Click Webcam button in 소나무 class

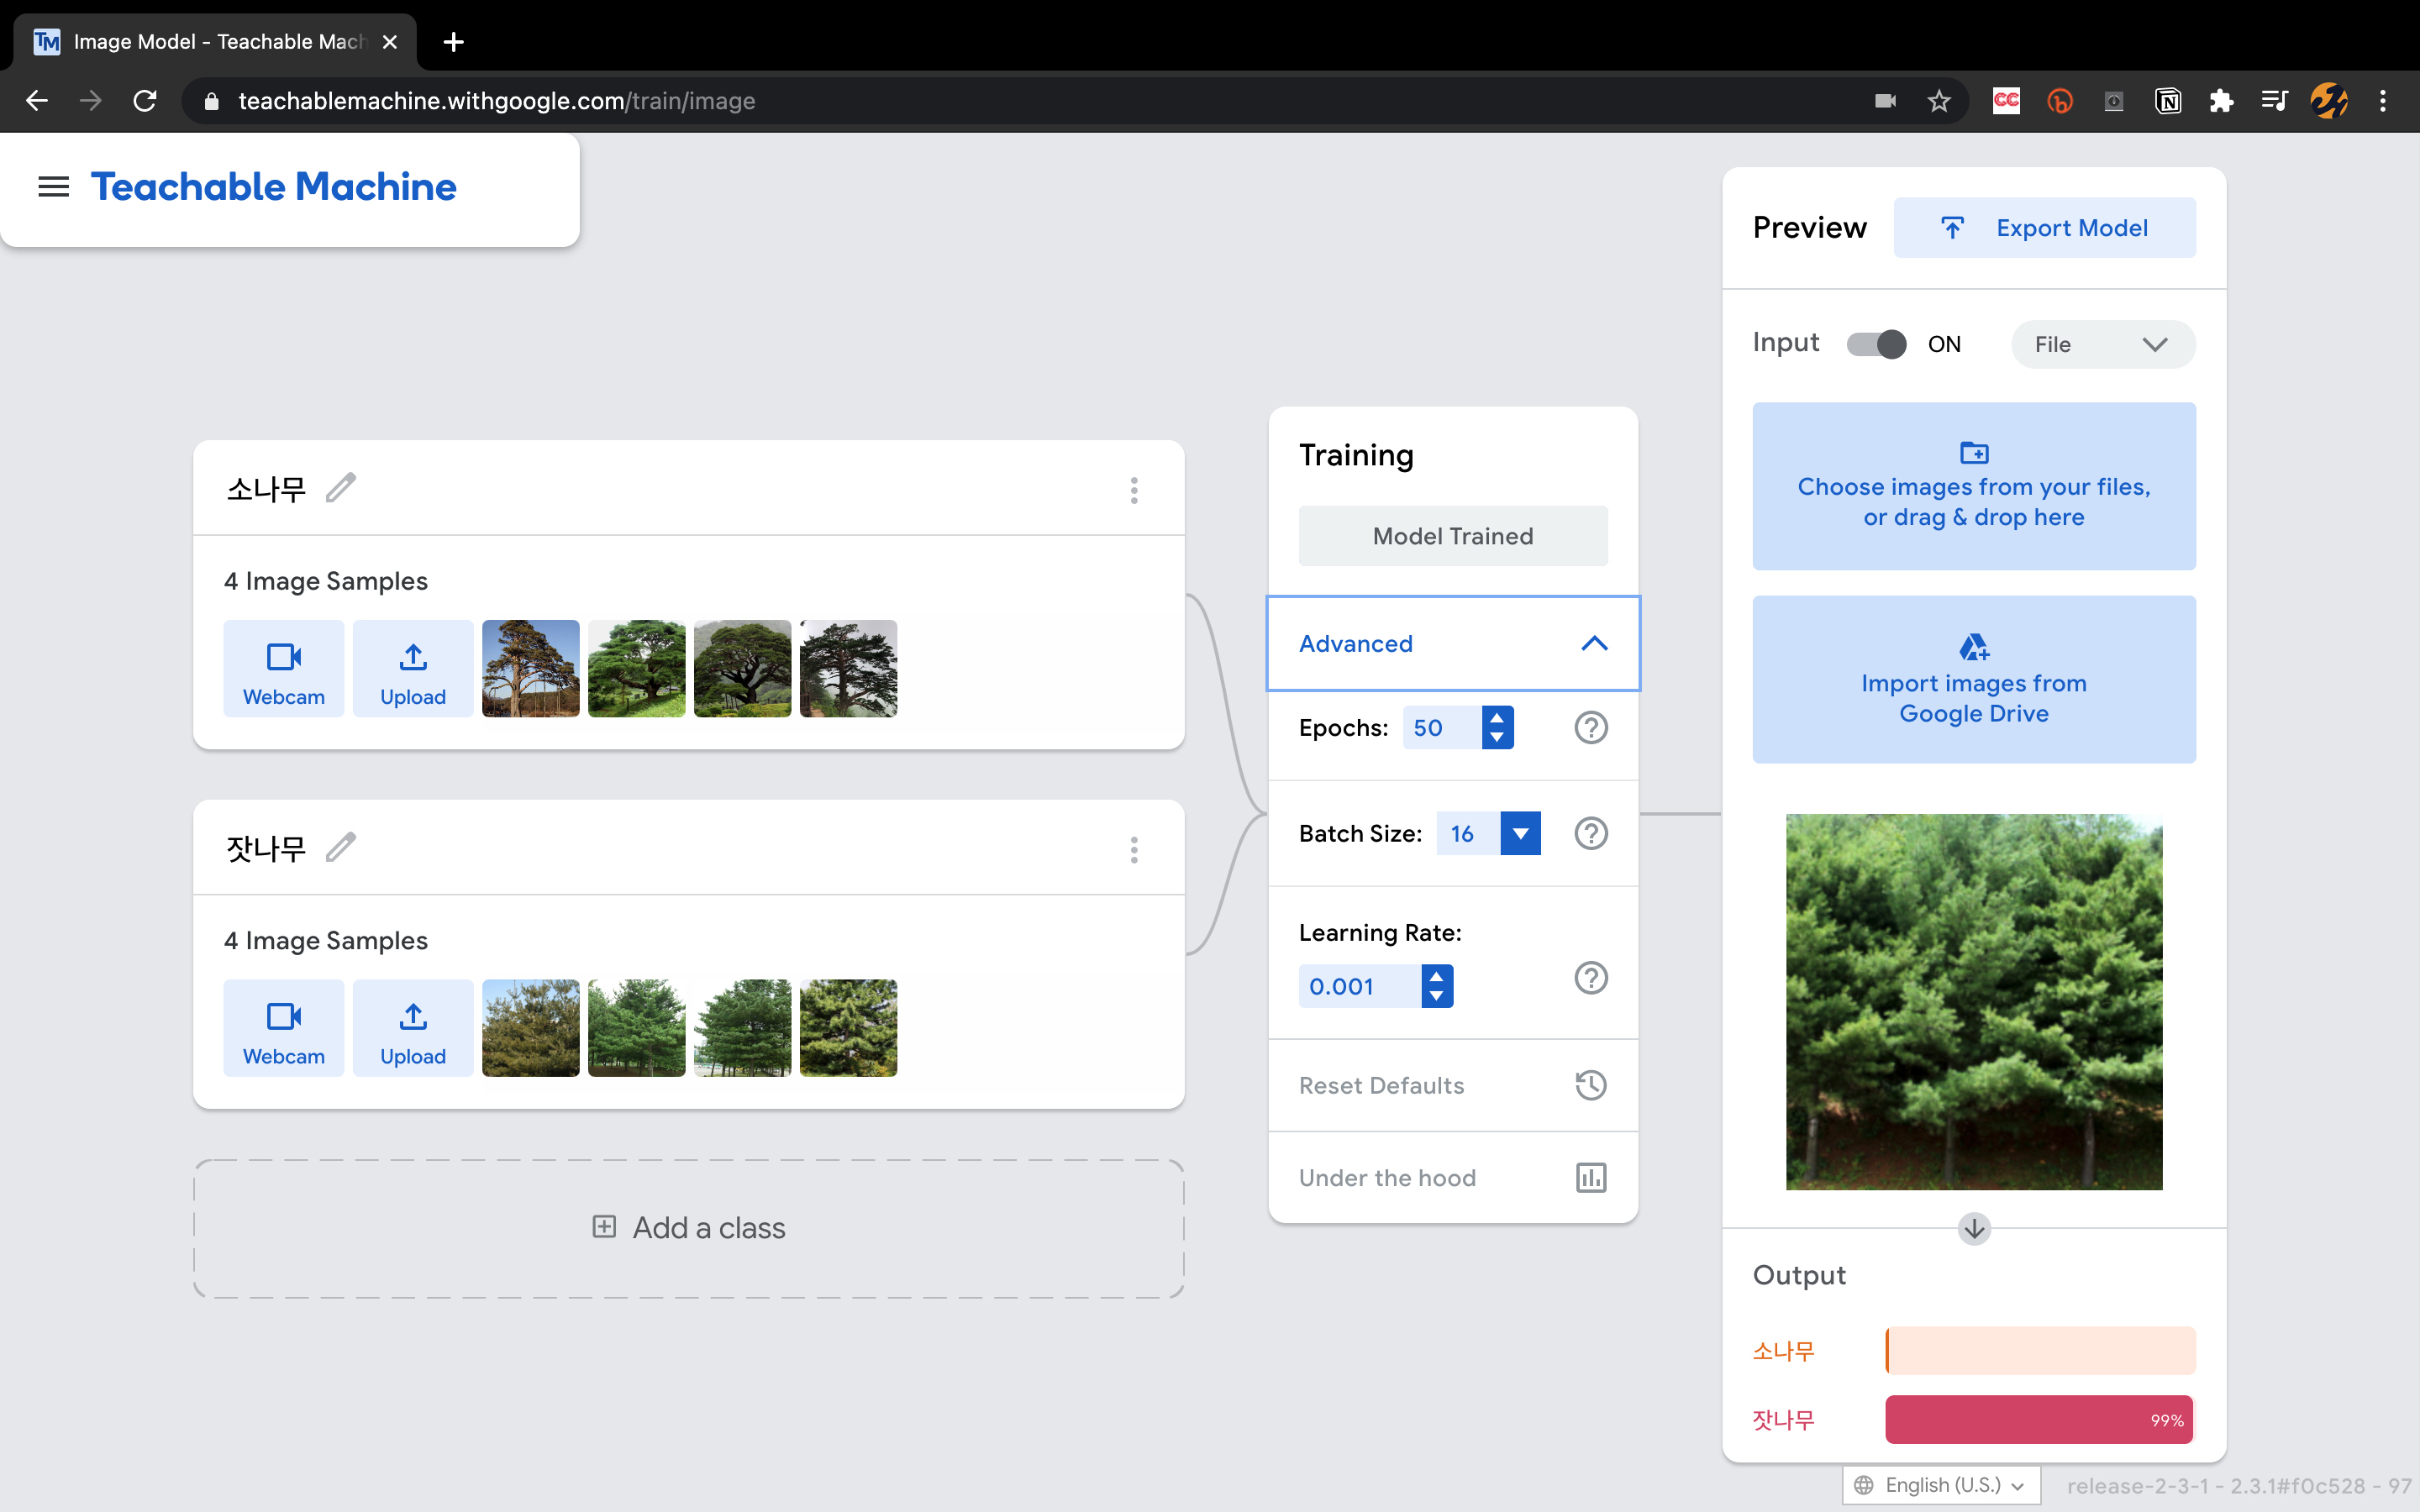tap(284, 668)
